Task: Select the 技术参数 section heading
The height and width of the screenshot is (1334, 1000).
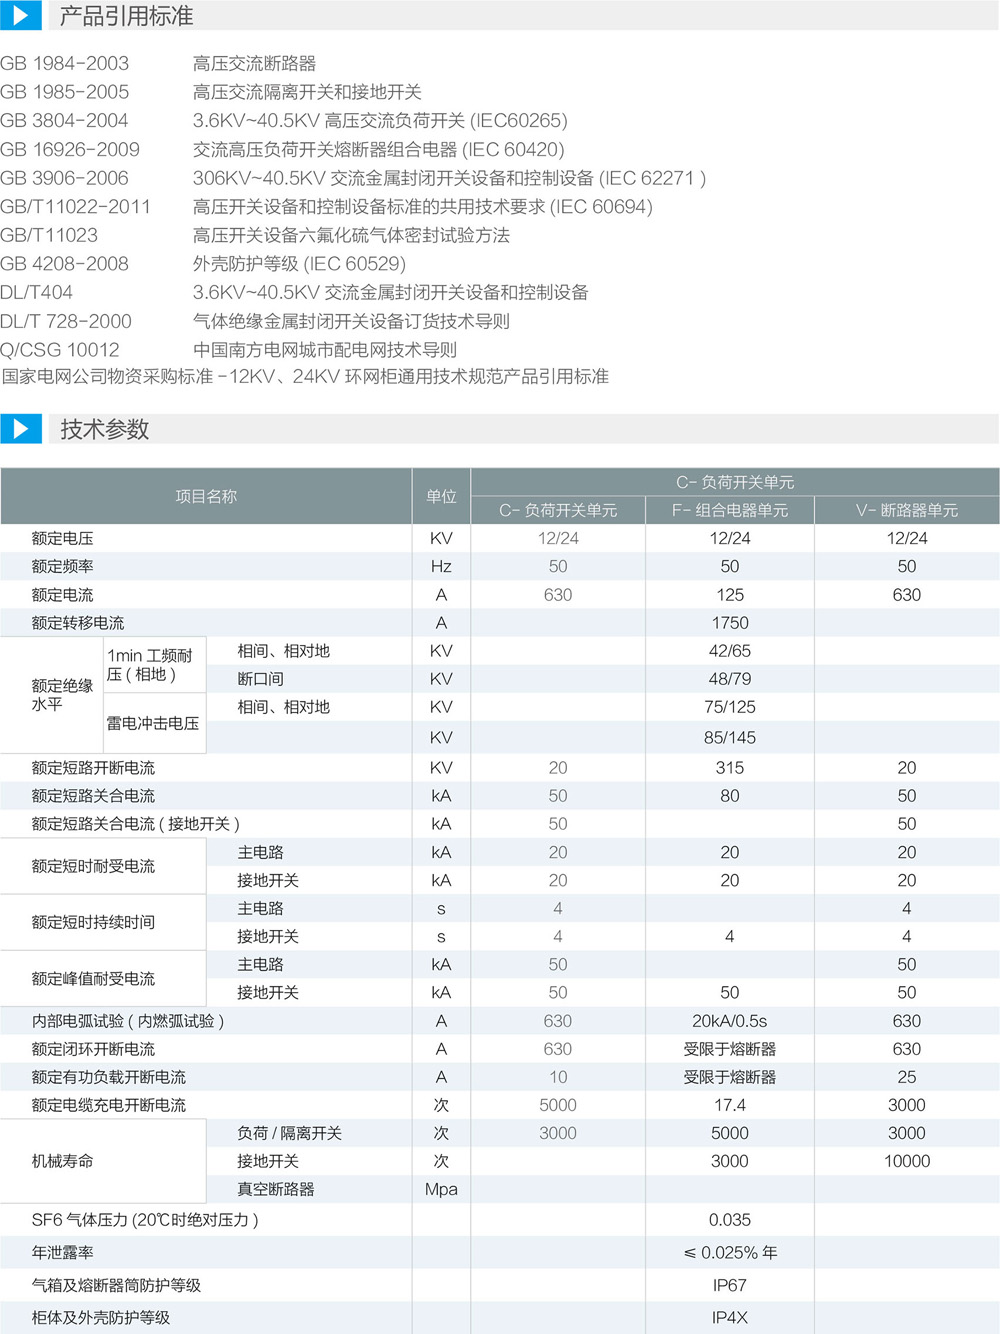Action: click(104, 429)
